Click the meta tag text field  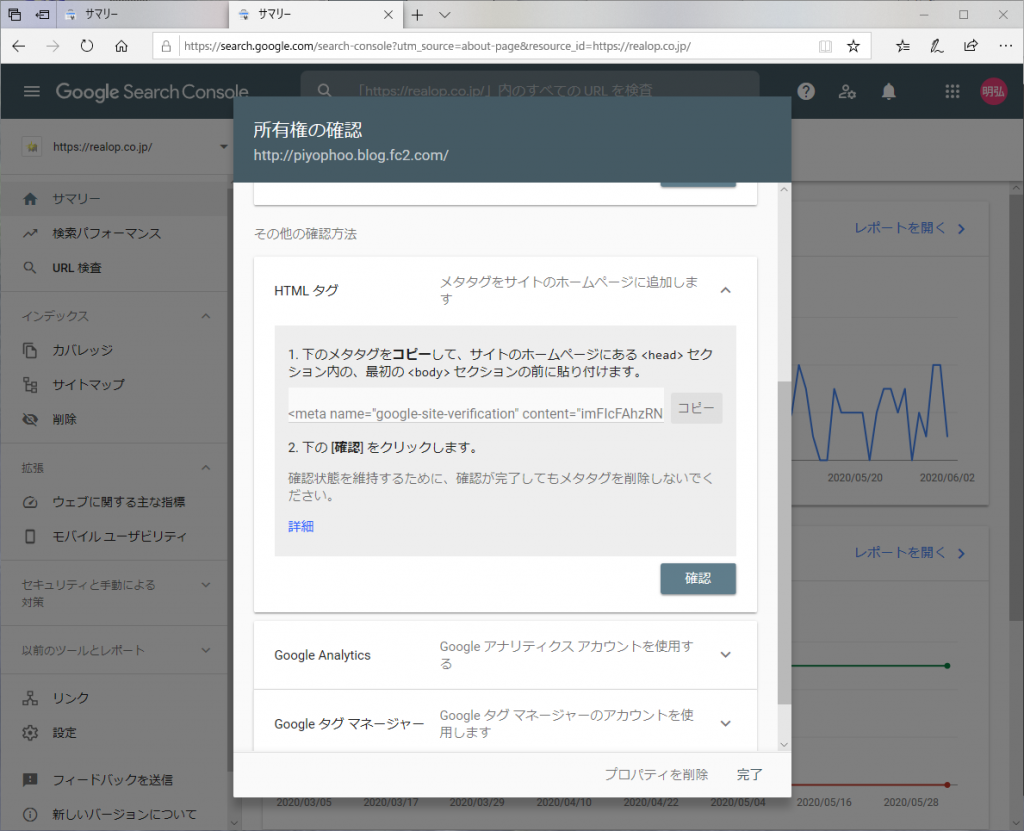(476, 406)
